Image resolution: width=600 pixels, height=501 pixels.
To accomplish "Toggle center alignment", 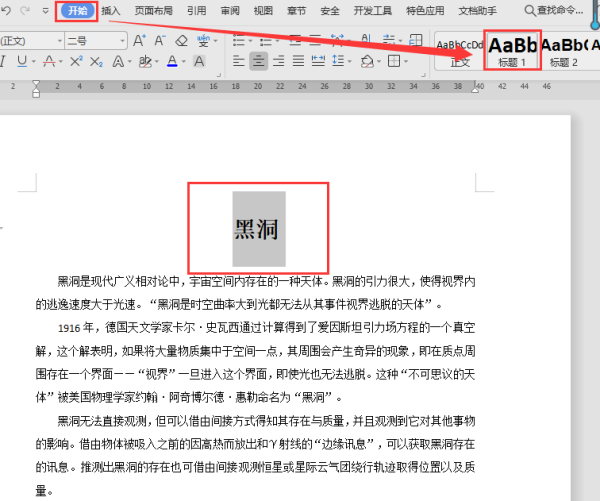I will click(x=259, y=62).
